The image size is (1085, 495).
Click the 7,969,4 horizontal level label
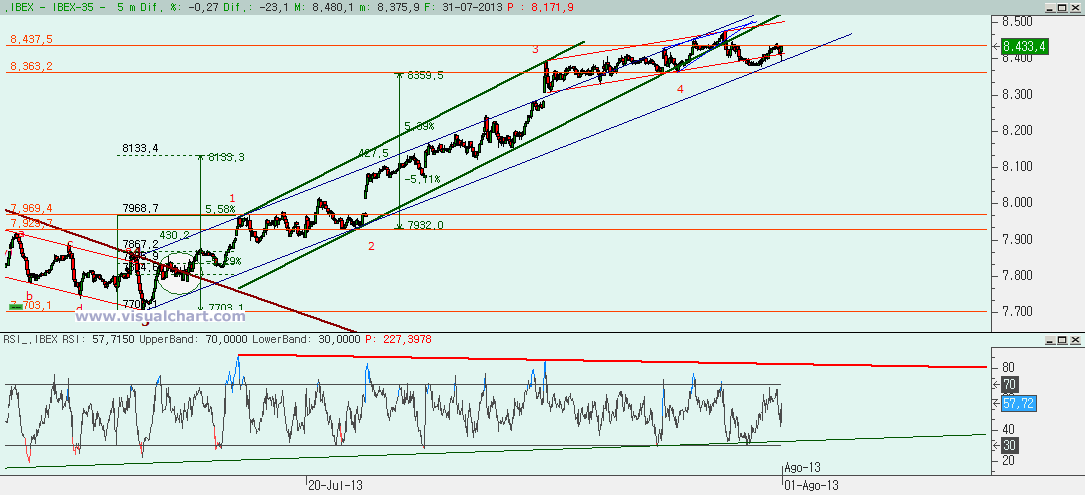tap(30, 208)
